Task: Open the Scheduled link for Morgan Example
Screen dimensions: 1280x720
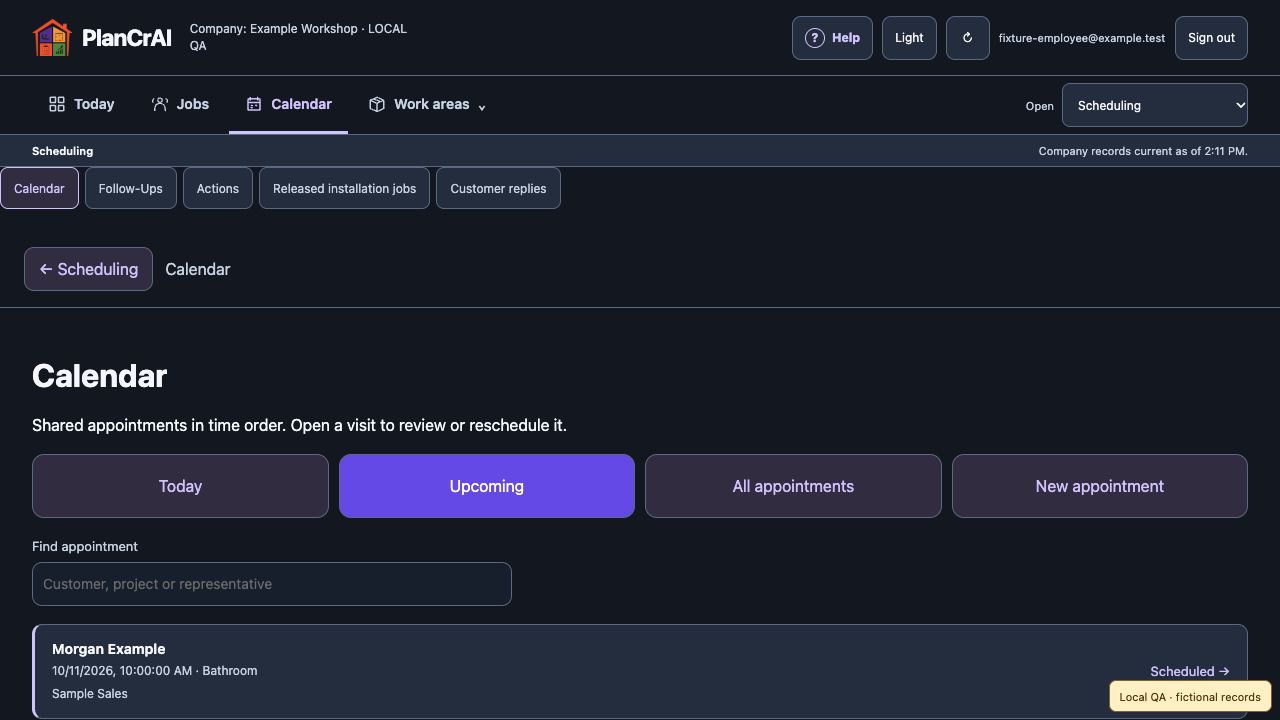Action: tap(1190, 672)
